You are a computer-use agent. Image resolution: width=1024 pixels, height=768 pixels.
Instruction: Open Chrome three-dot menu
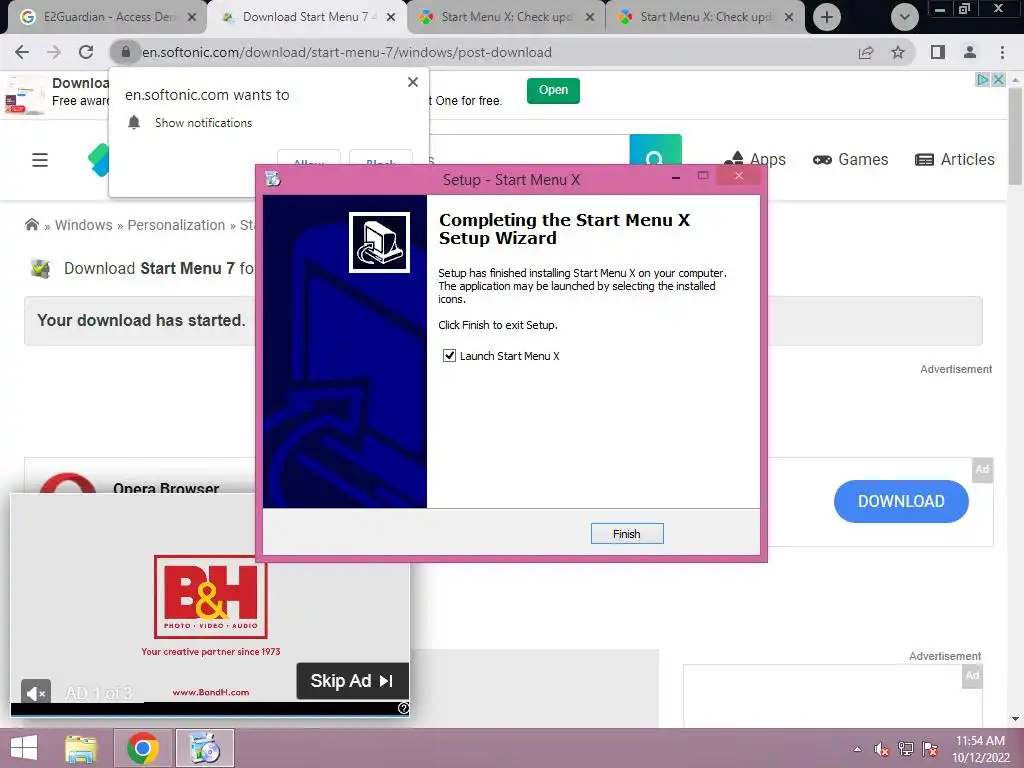click(x=1002, y=52)
